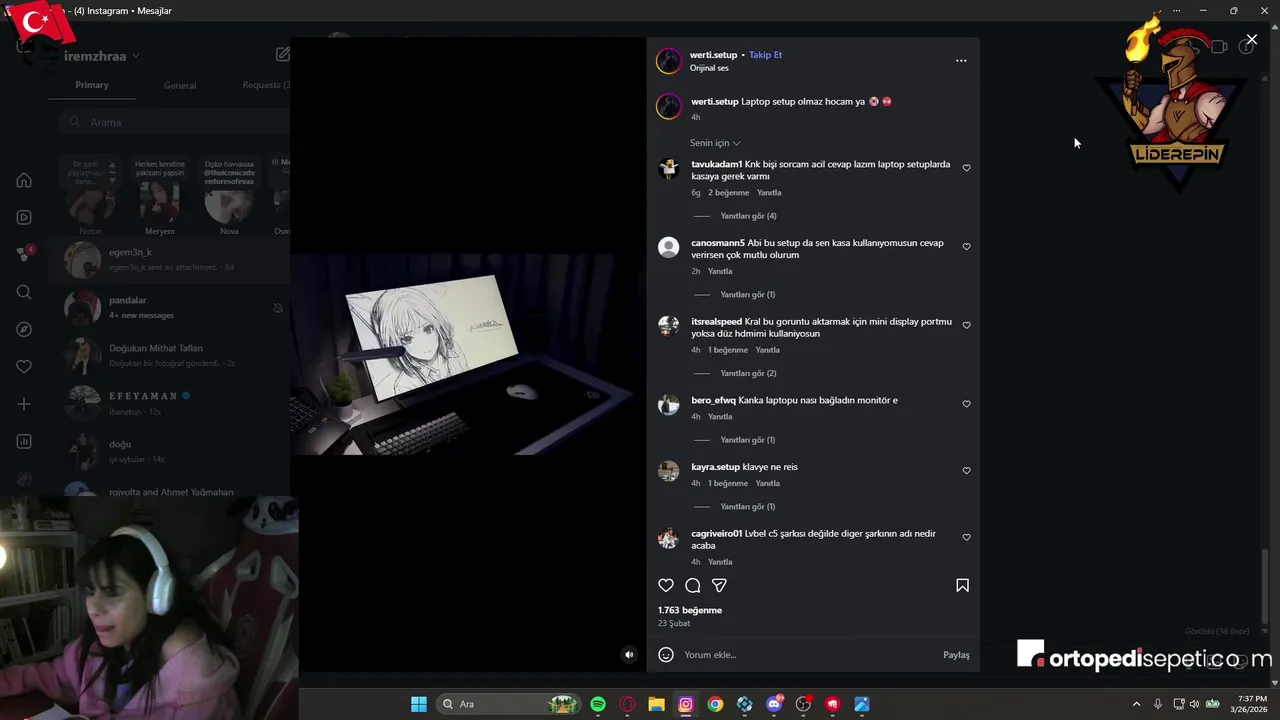The width and height of the screenshot is (1280, 720).
Task: Close the post overlay with the X
Action: click(1251, 40)
